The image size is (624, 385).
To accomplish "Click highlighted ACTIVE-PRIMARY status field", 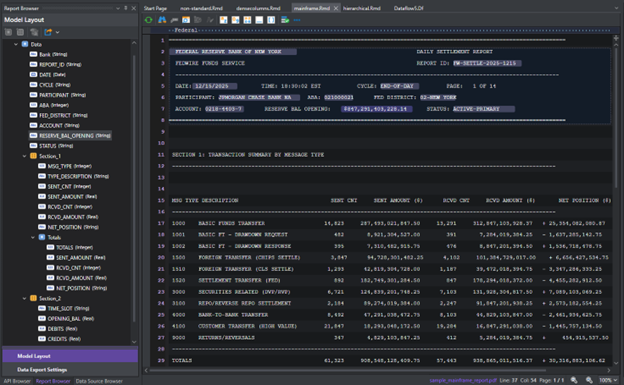I will [484, 109].
